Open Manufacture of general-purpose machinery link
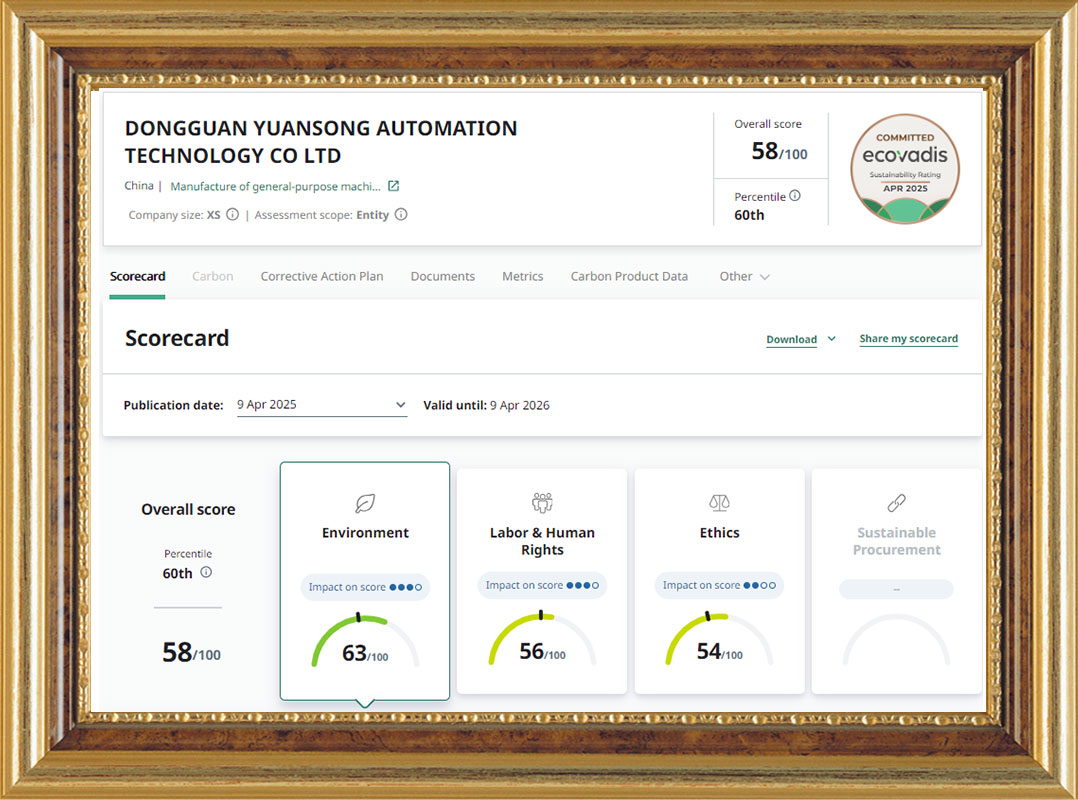This screenshot has height=800, width=1078. (x=275, y=186)
